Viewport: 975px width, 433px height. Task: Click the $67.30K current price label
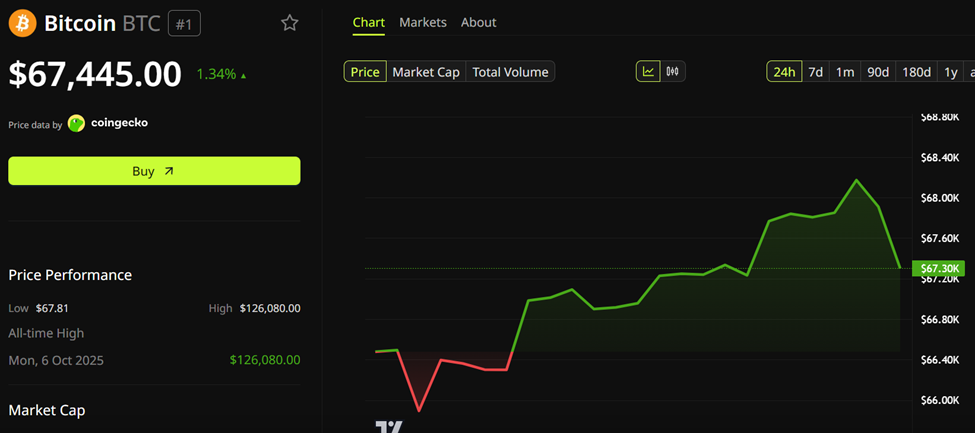[x=940, y=268]
